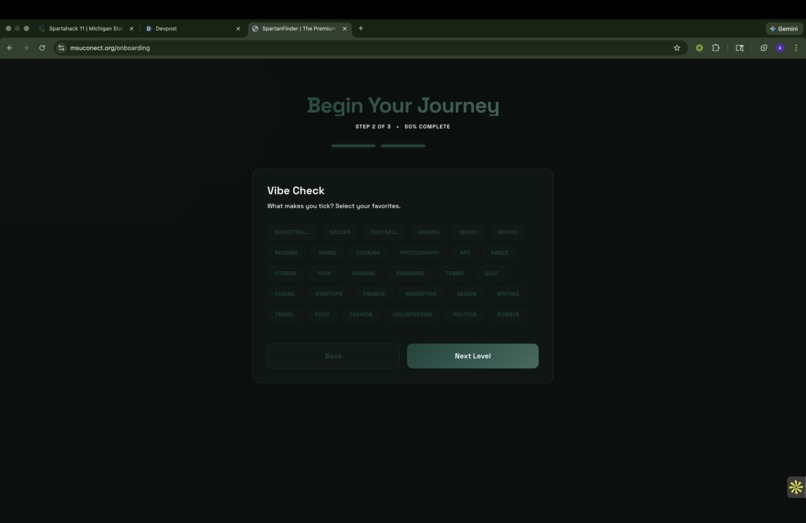Screen dimensions: 806x523
Task: Enable the Yoga interest chip
Action: pyautogui.click(x=324, y=273)
